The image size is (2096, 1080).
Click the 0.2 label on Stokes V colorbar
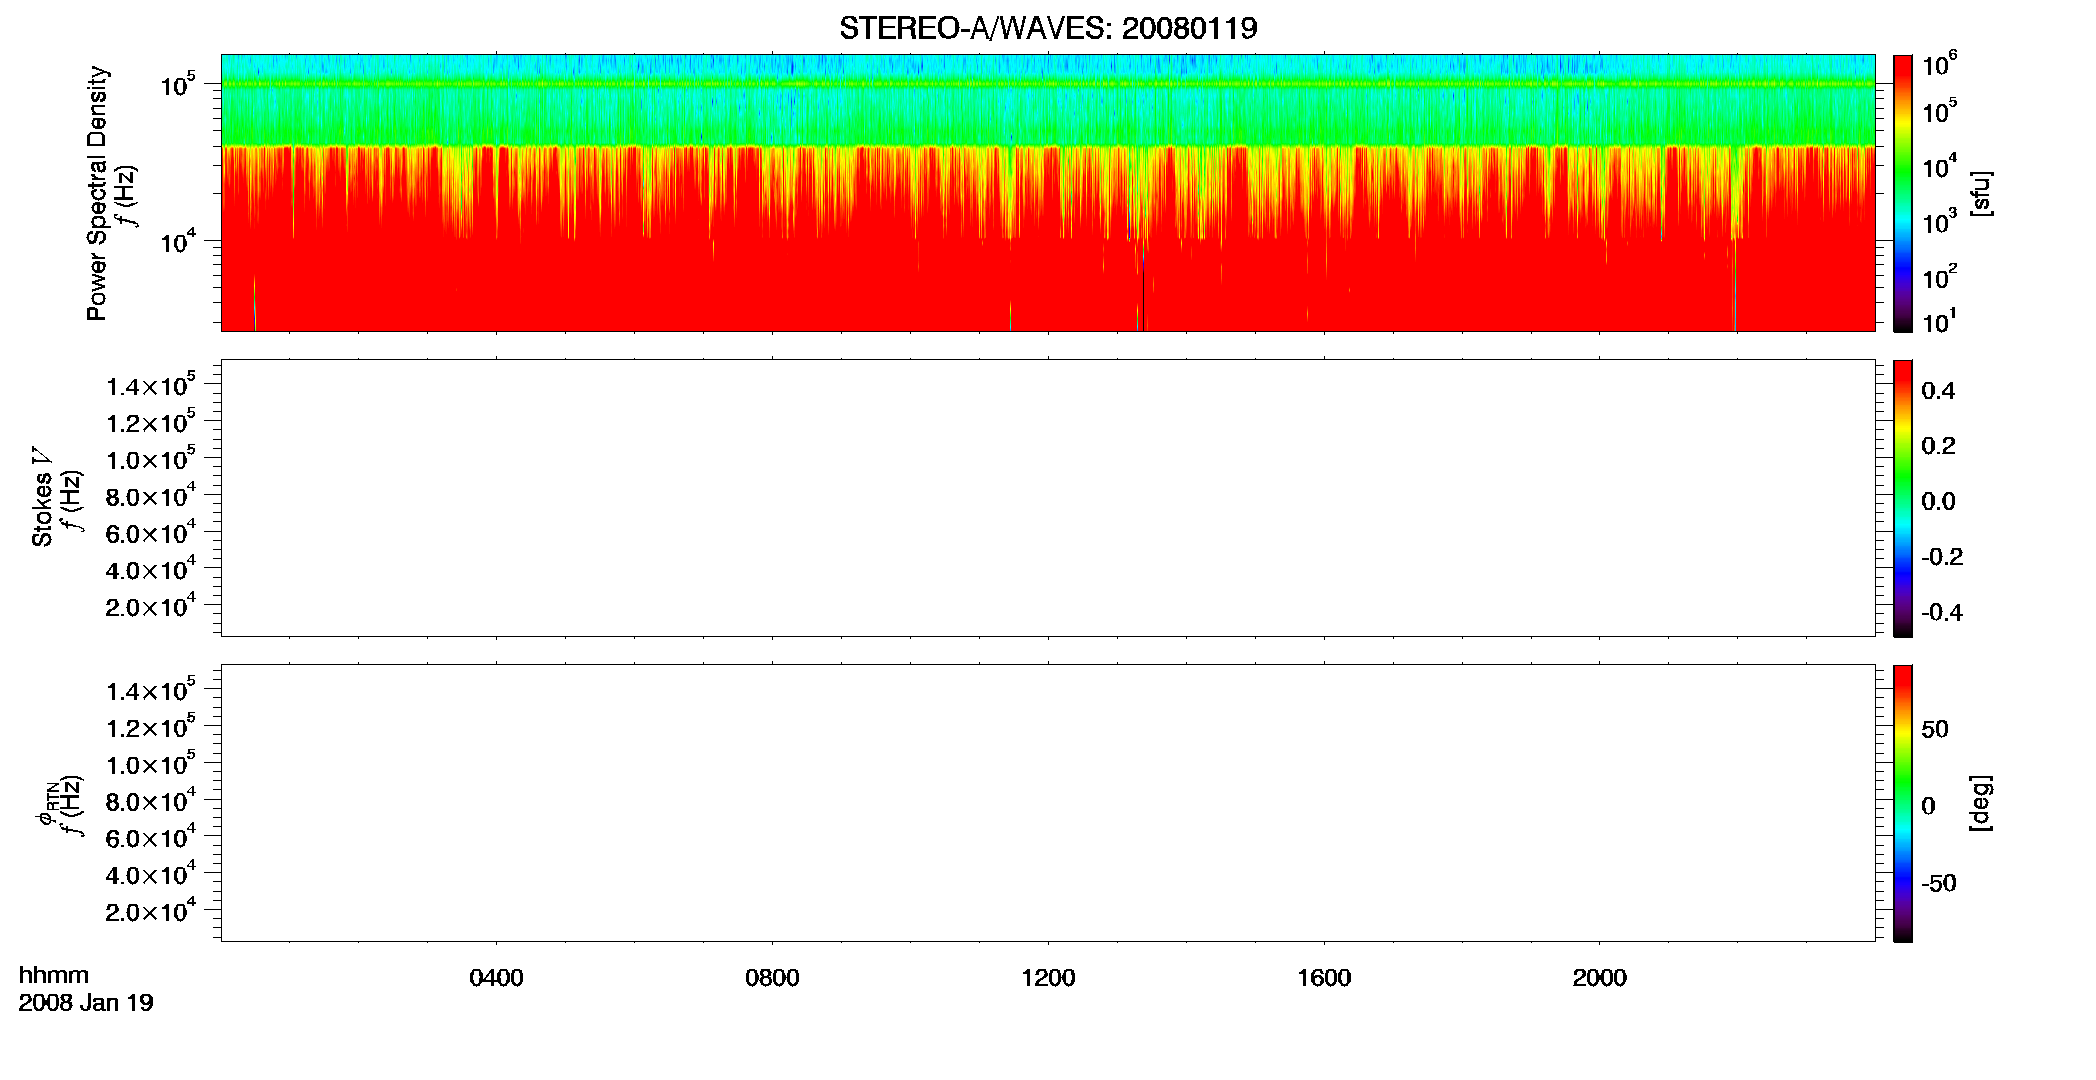1938,446
